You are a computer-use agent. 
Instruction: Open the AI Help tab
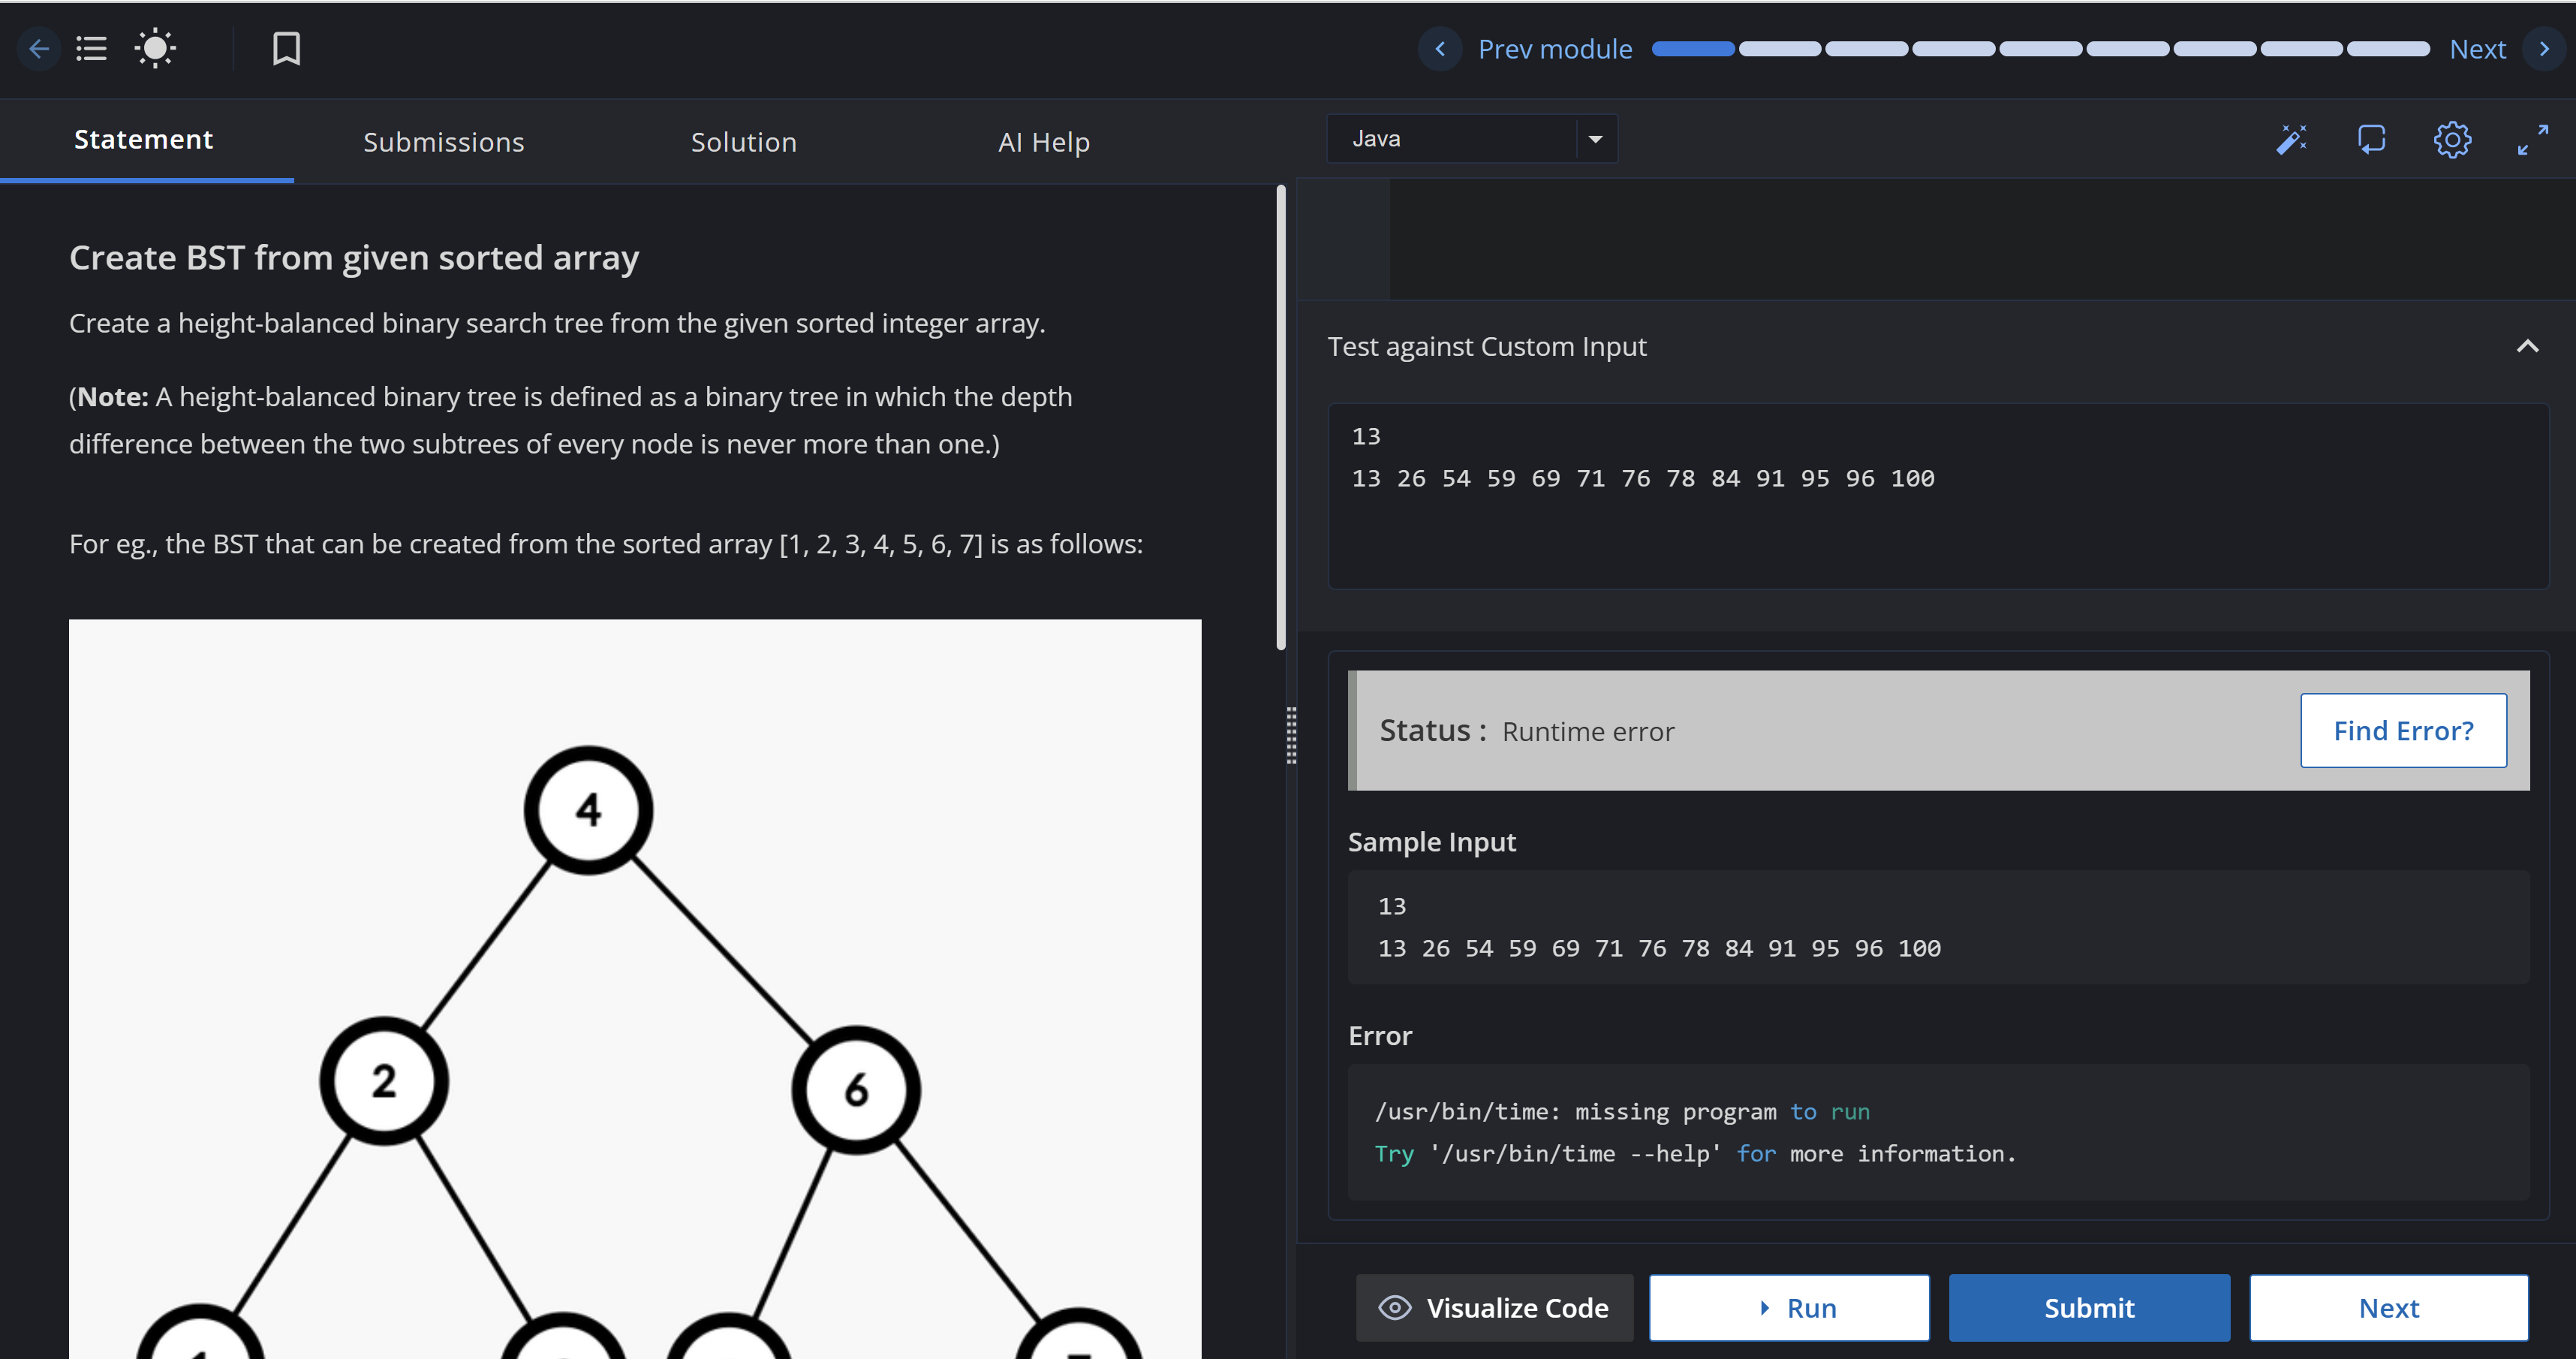(x=1043, y=142)
